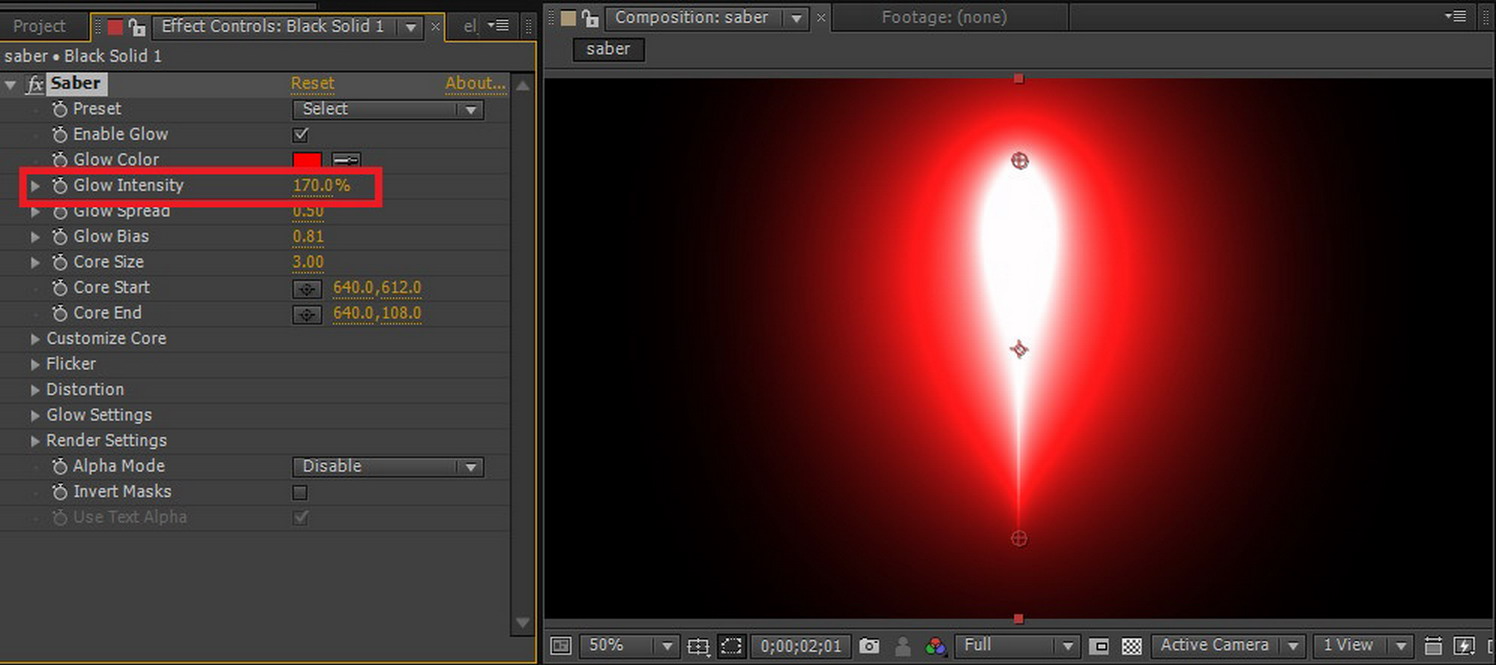This screenshot has width=1496, height=665.
Task: Collapse the Saber effect twirl arrow
Action: click(x=11, y=85)
